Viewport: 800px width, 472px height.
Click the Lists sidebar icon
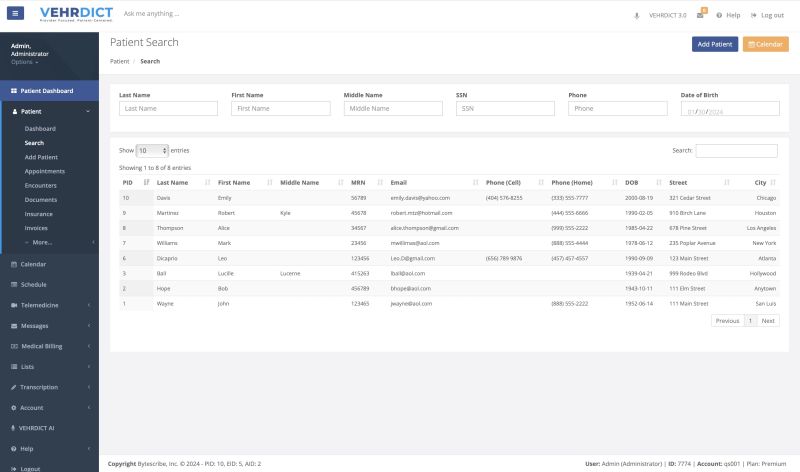coord(14,367)
